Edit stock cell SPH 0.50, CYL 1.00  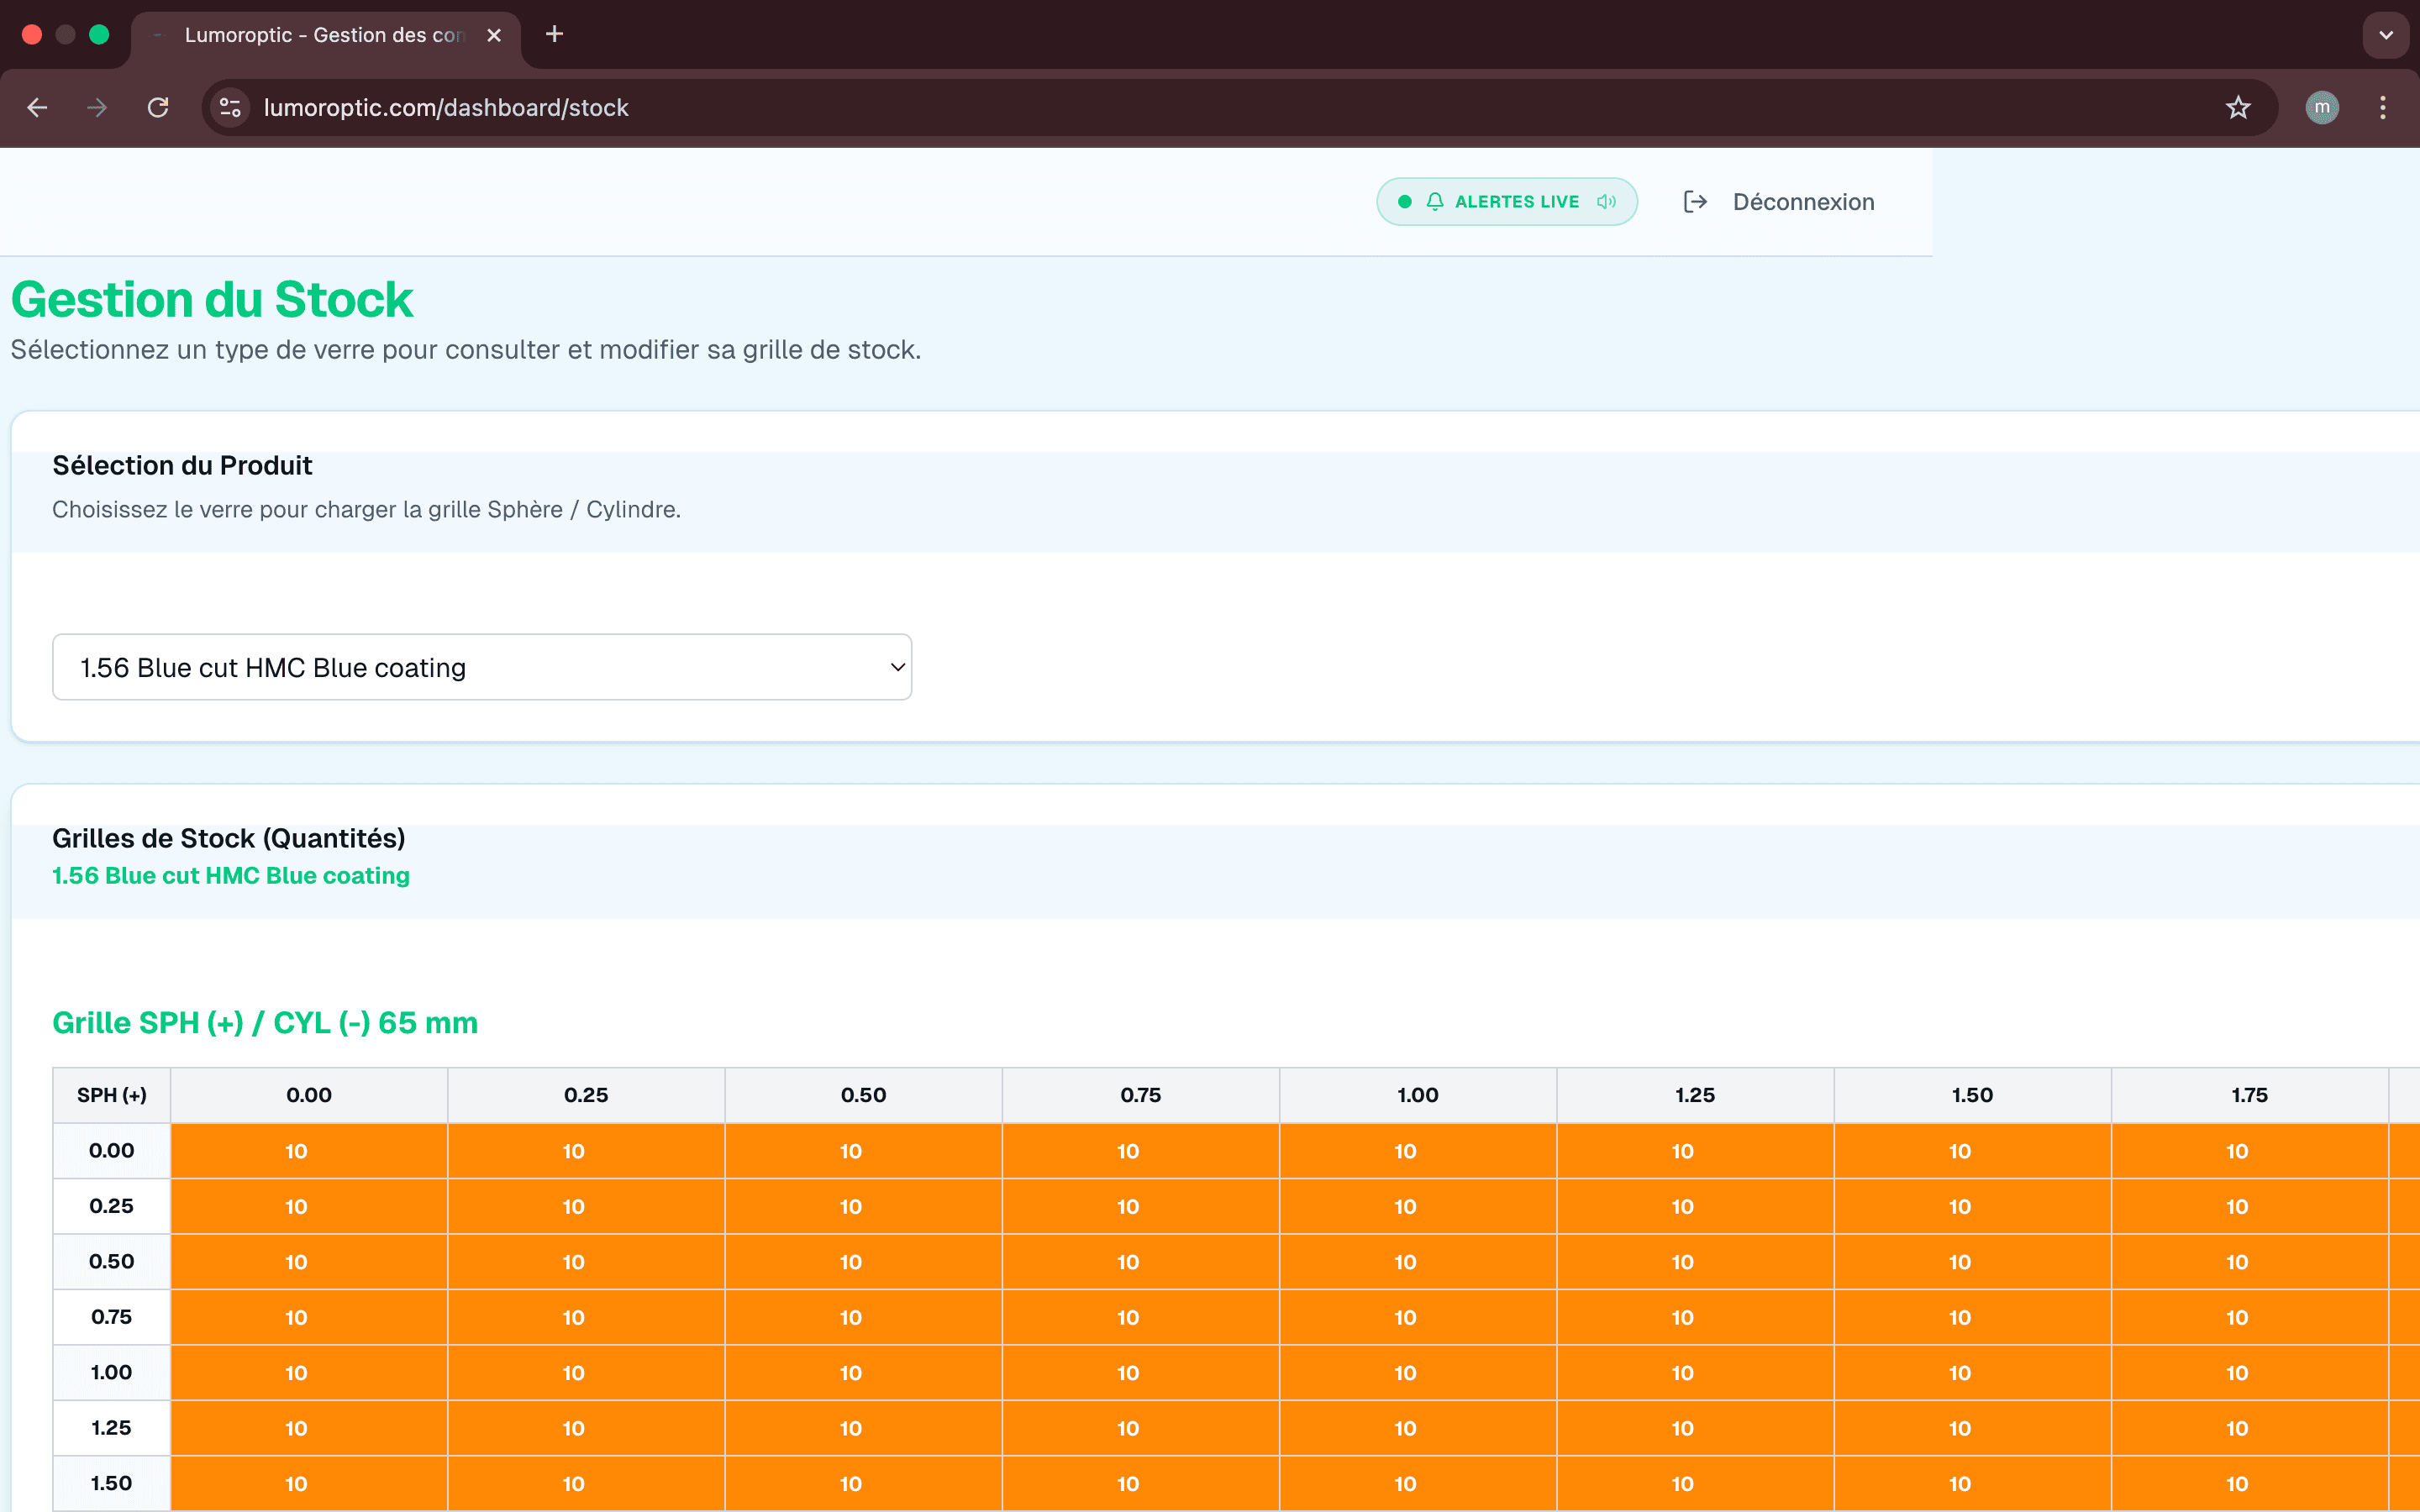[1418, 1262]
